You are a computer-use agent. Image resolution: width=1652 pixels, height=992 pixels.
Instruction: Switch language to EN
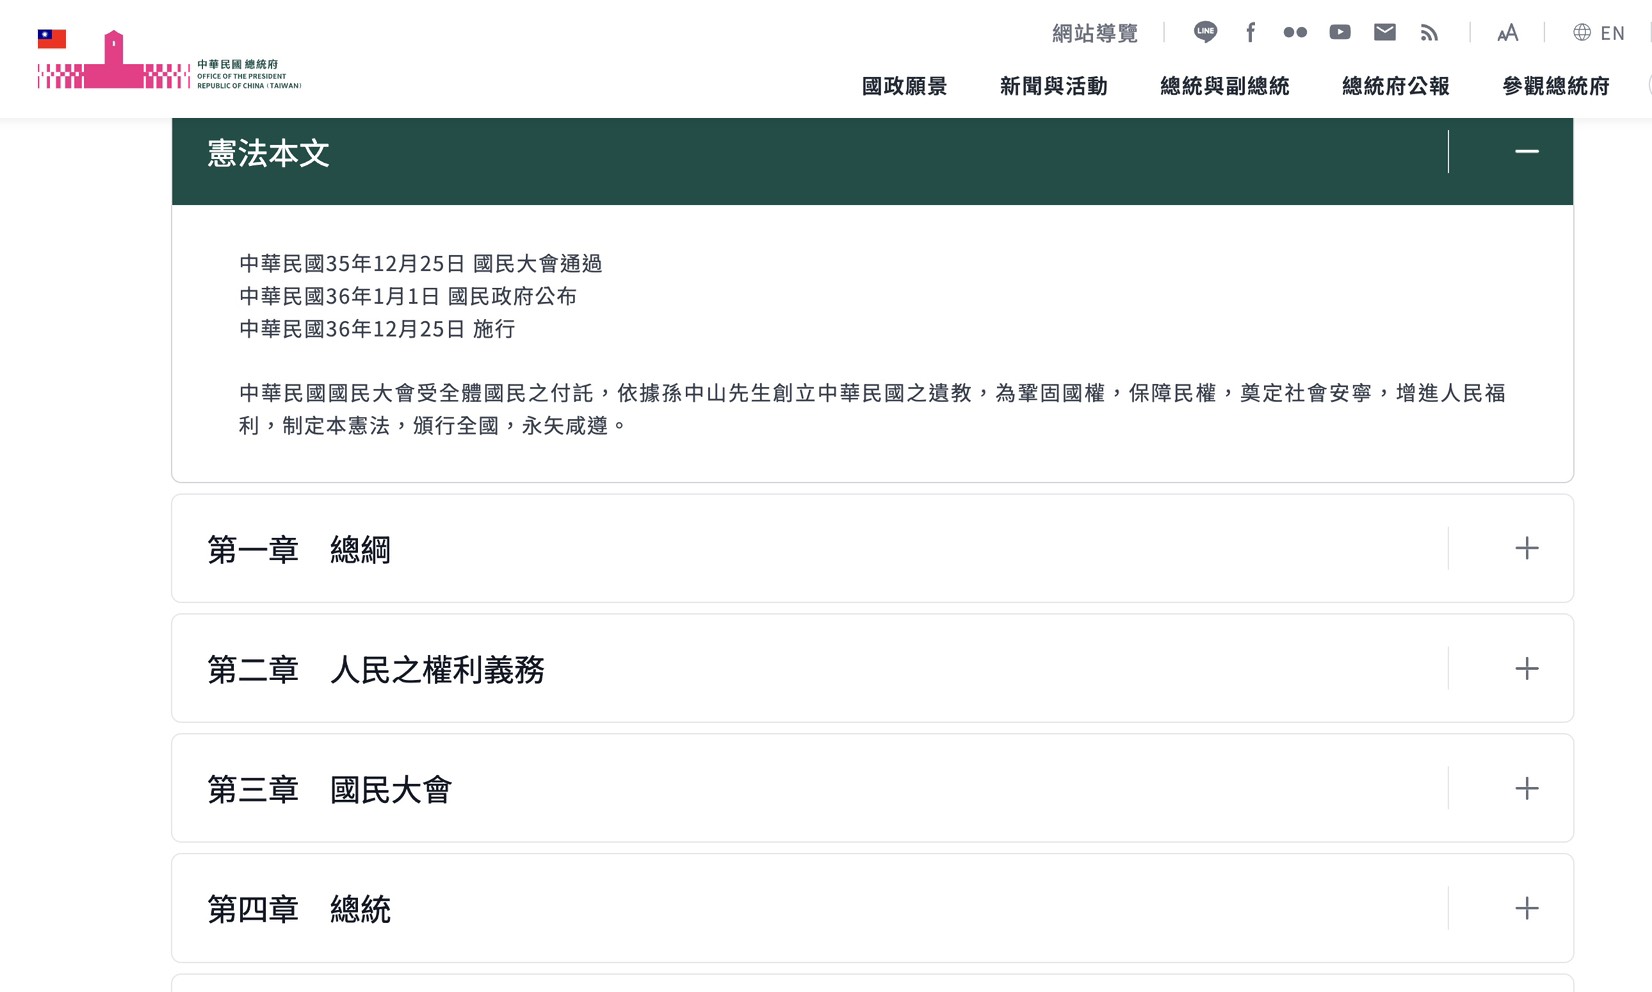1599,33
